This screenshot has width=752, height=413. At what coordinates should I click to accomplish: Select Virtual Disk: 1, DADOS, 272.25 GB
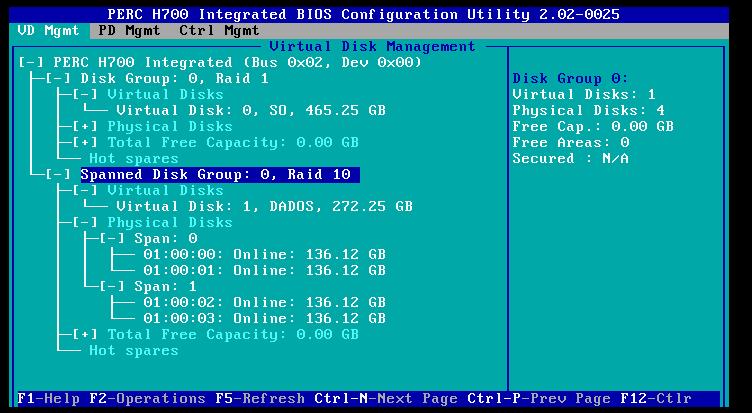(x=265, y=206)
